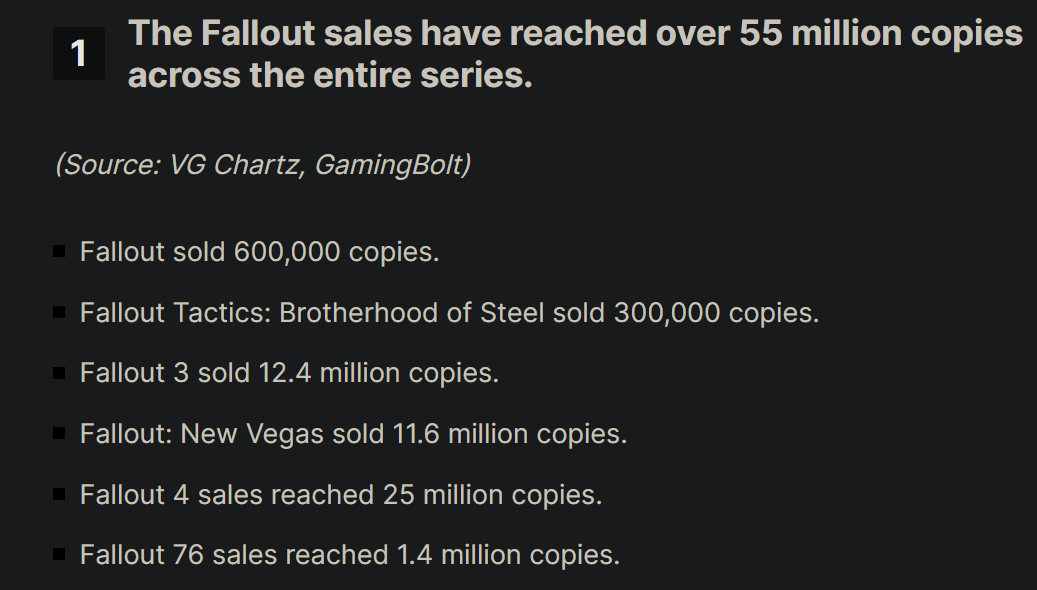Image resolution: width=1037 pixels, height=590 pixels.
Task: Click the VG Chartz source text
Action: (x=235, y=164)
